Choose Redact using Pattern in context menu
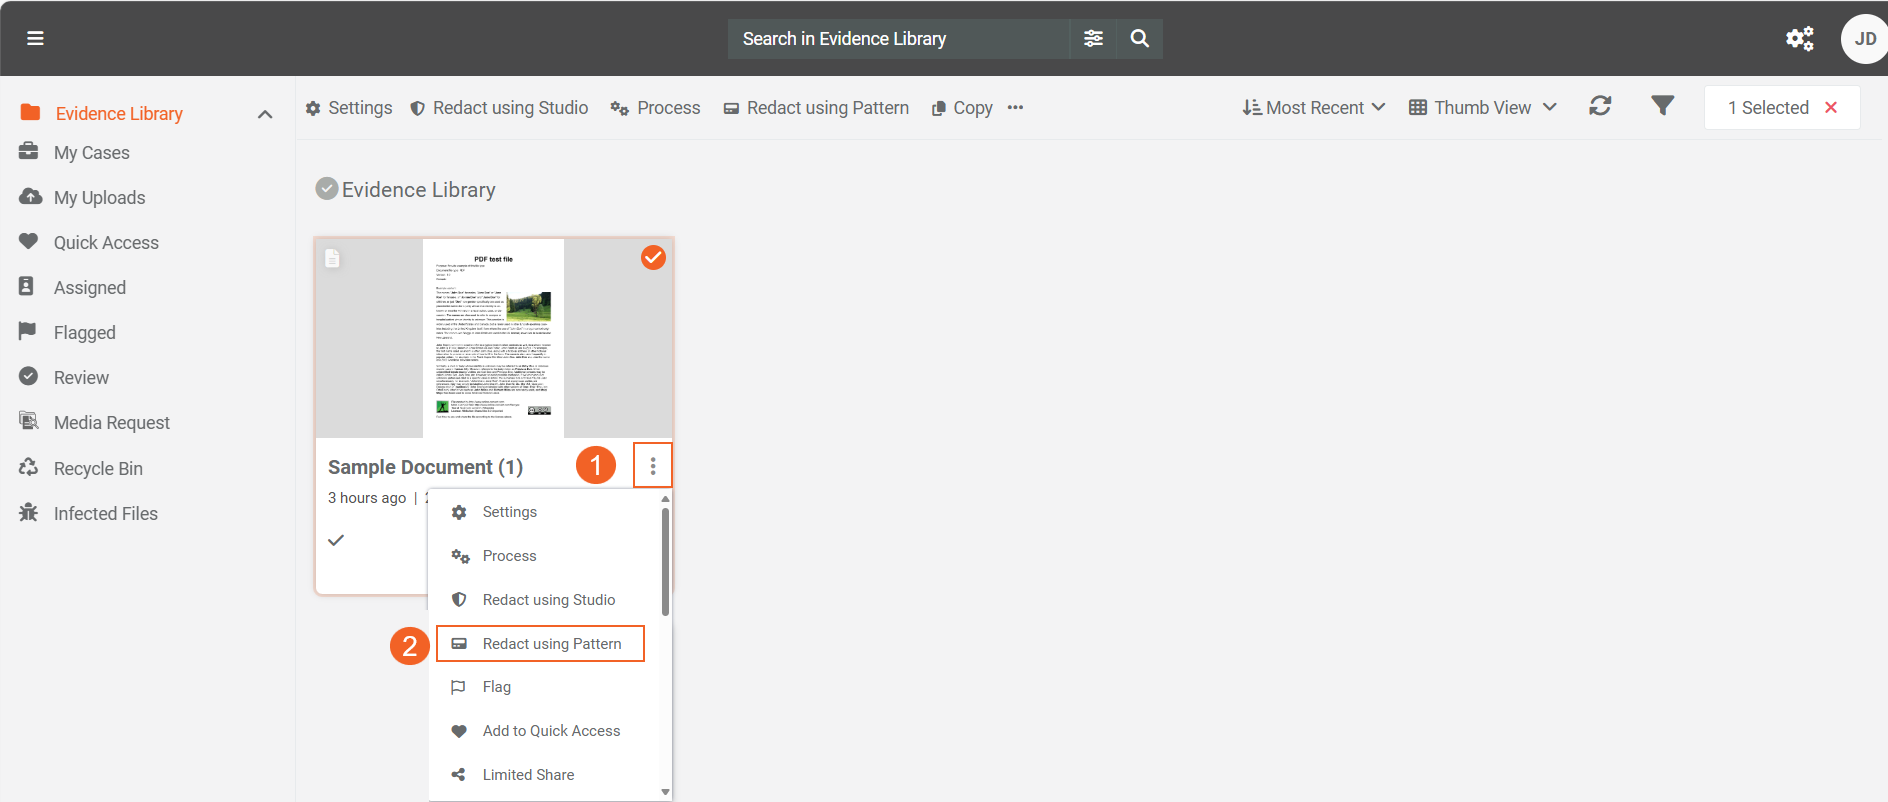 (x=551, y=644)
